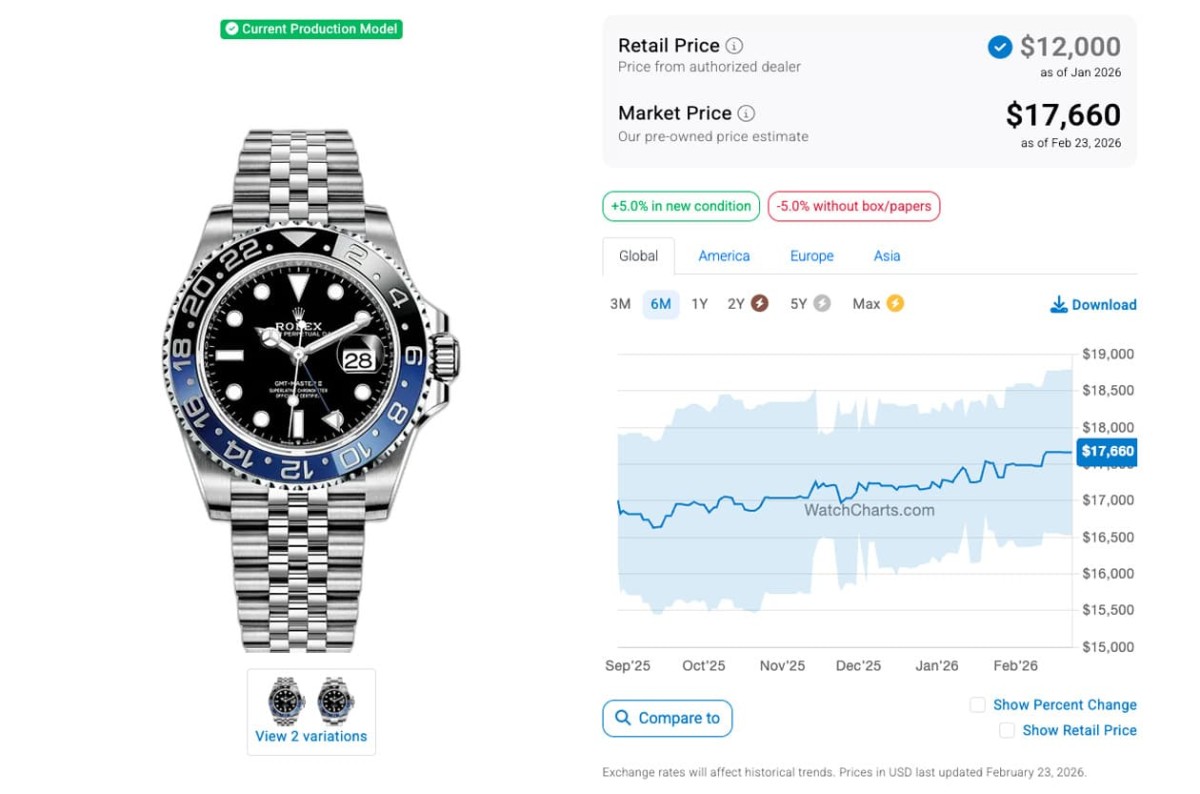Select the 3M time range
This screenshot has height=794, width=1200.
[620, 304]
